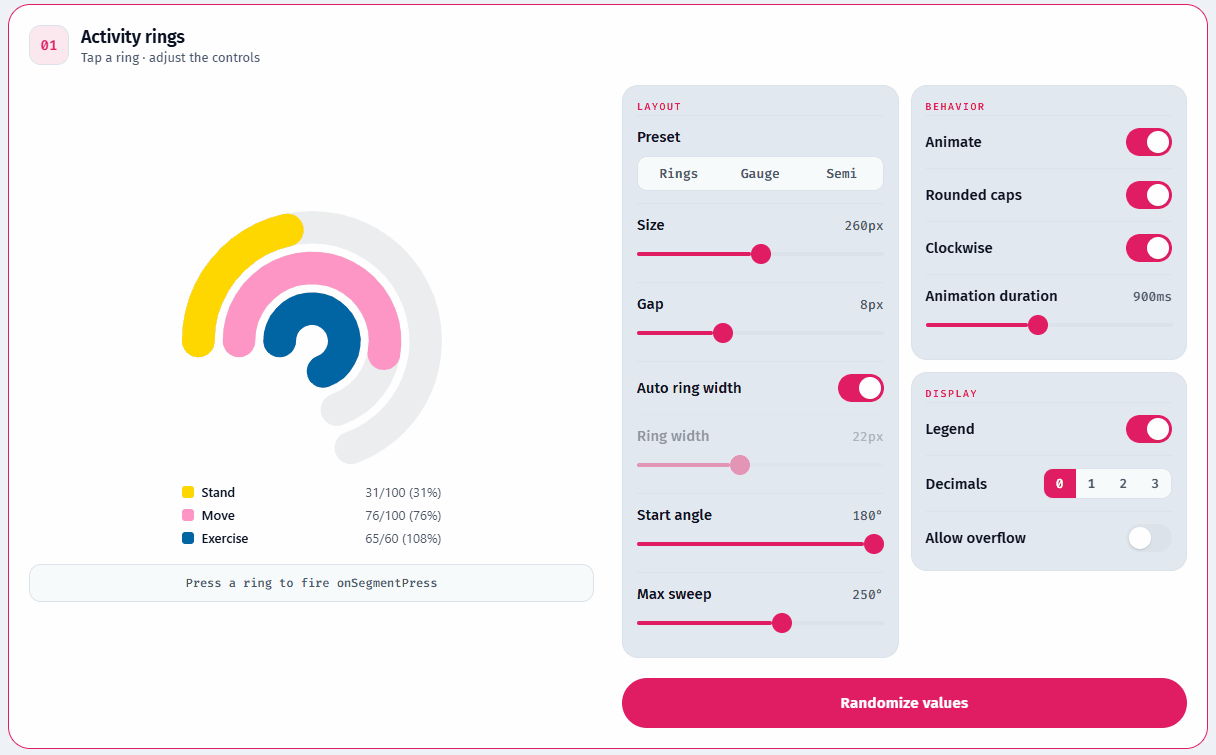Click the Randomize values button
This screenshot has width=1216, height=755.
click(904, 703)
